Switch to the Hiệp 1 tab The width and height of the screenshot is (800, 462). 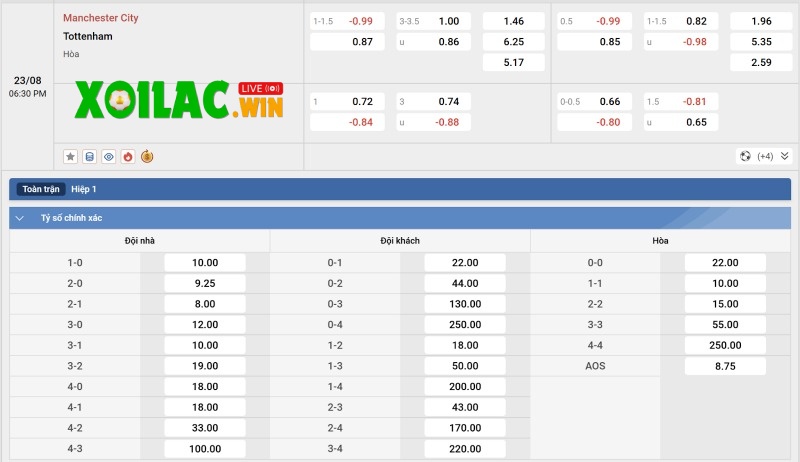coord(84,189)
